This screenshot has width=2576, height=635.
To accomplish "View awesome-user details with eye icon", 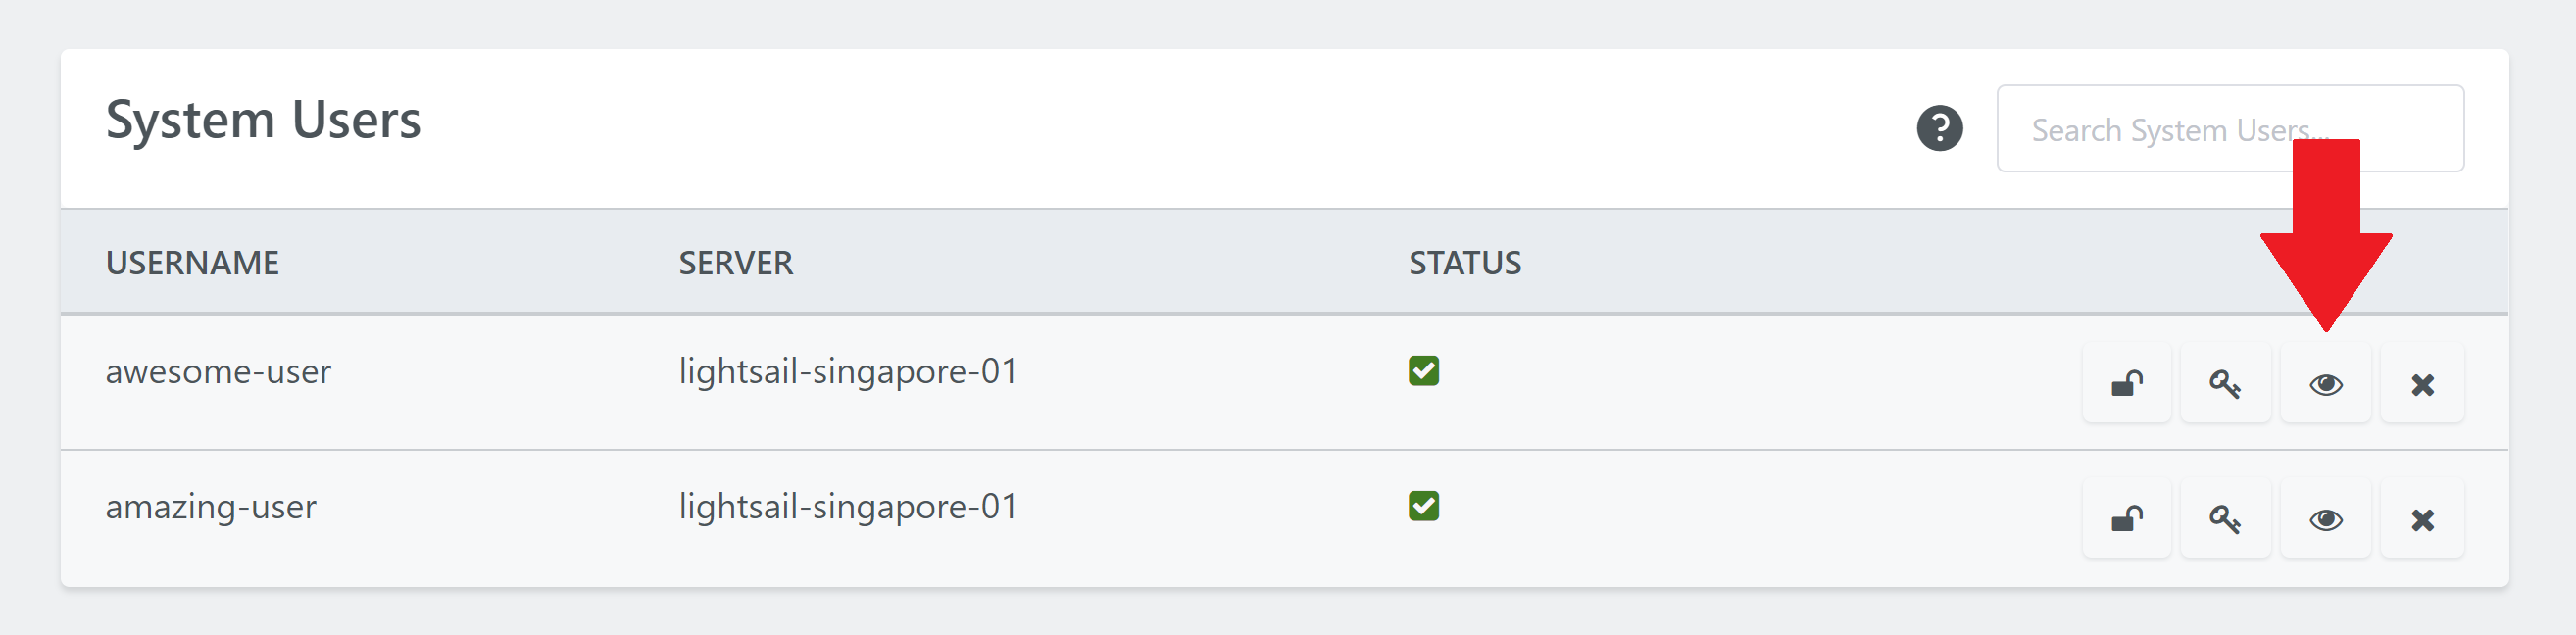I will [x=2325, y=384].
